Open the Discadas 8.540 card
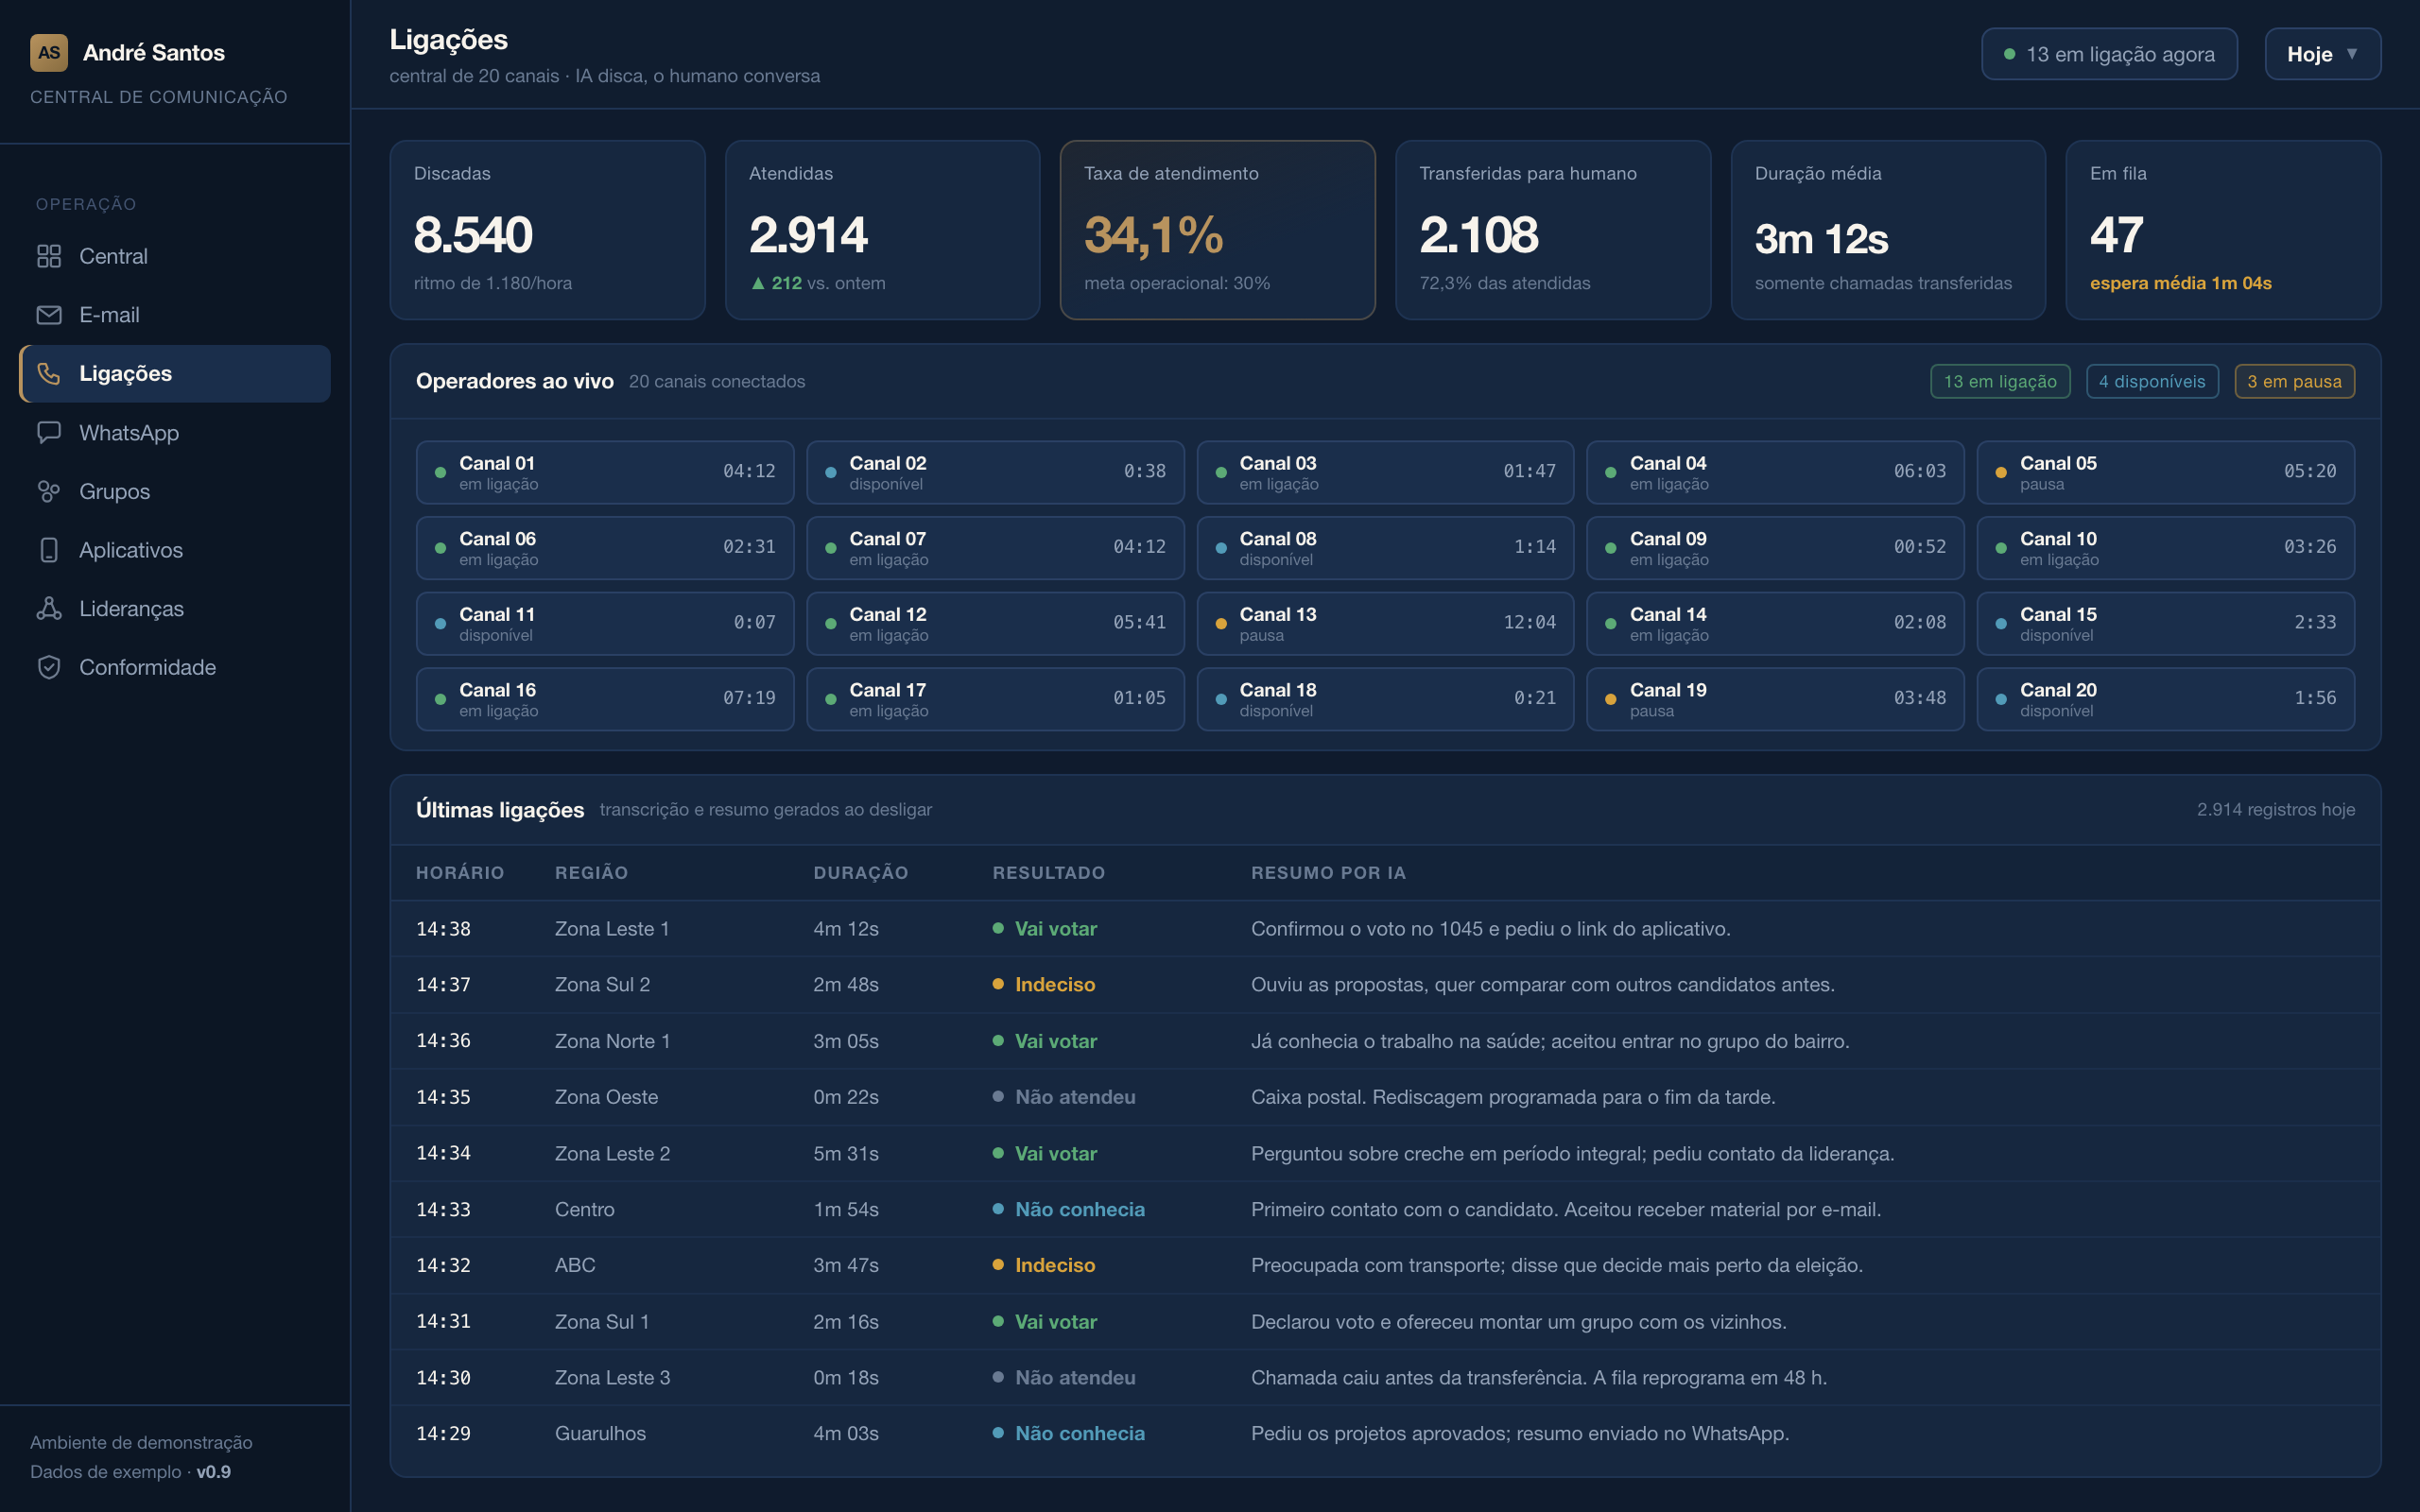 (x=547, y=230)
